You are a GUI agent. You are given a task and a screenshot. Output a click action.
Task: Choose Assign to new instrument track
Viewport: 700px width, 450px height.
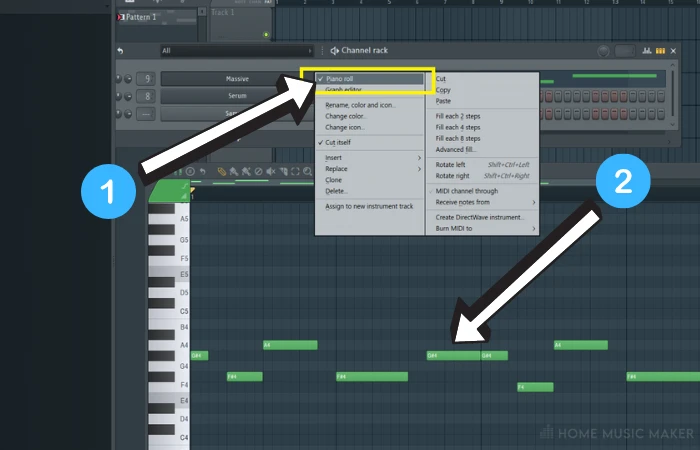tap(370, 206)
